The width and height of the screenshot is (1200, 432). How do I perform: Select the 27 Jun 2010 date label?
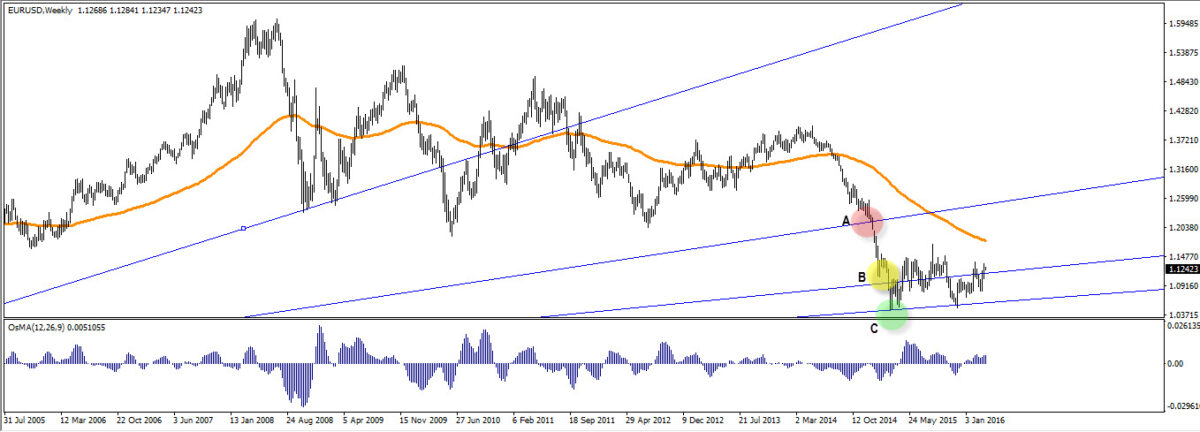(x=482, y=421)
